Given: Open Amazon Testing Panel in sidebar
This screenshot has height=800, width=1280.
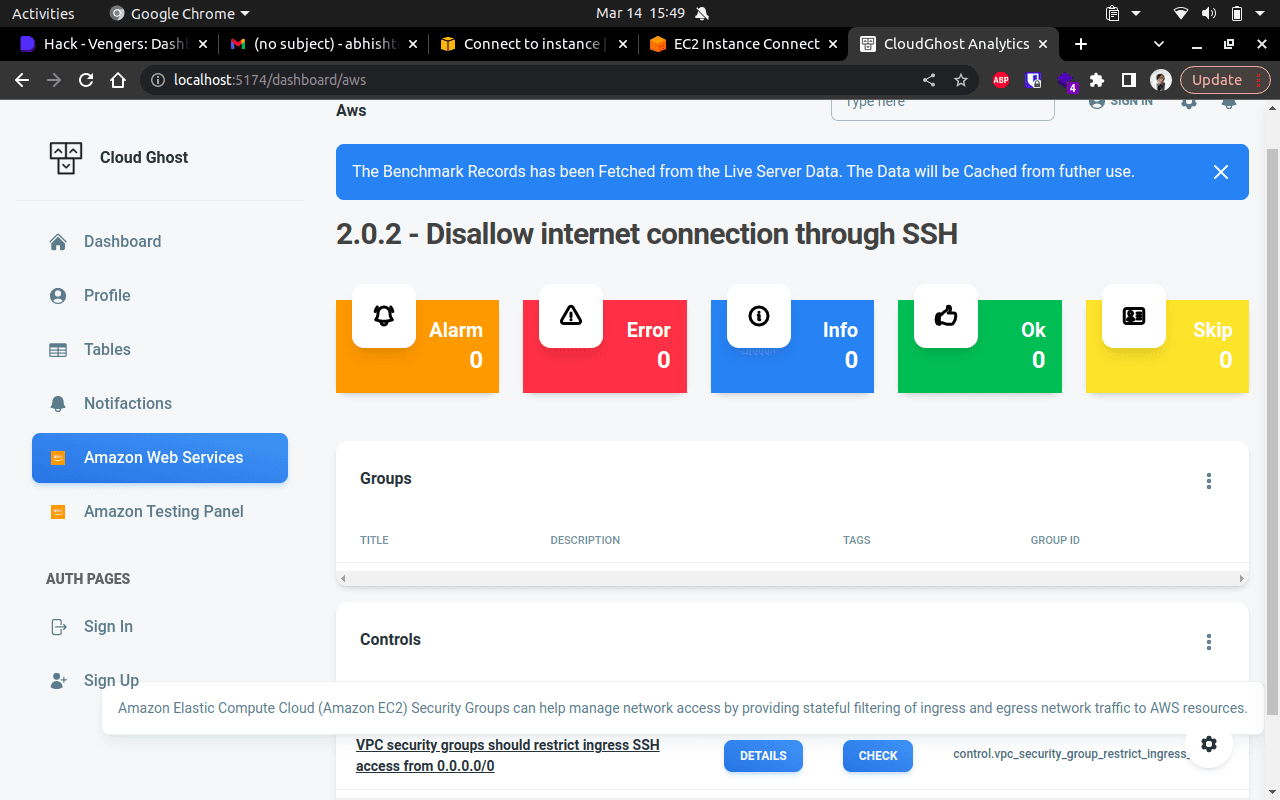Looking at the screenshot, I should pyautogui.click(x=160, y=511).
